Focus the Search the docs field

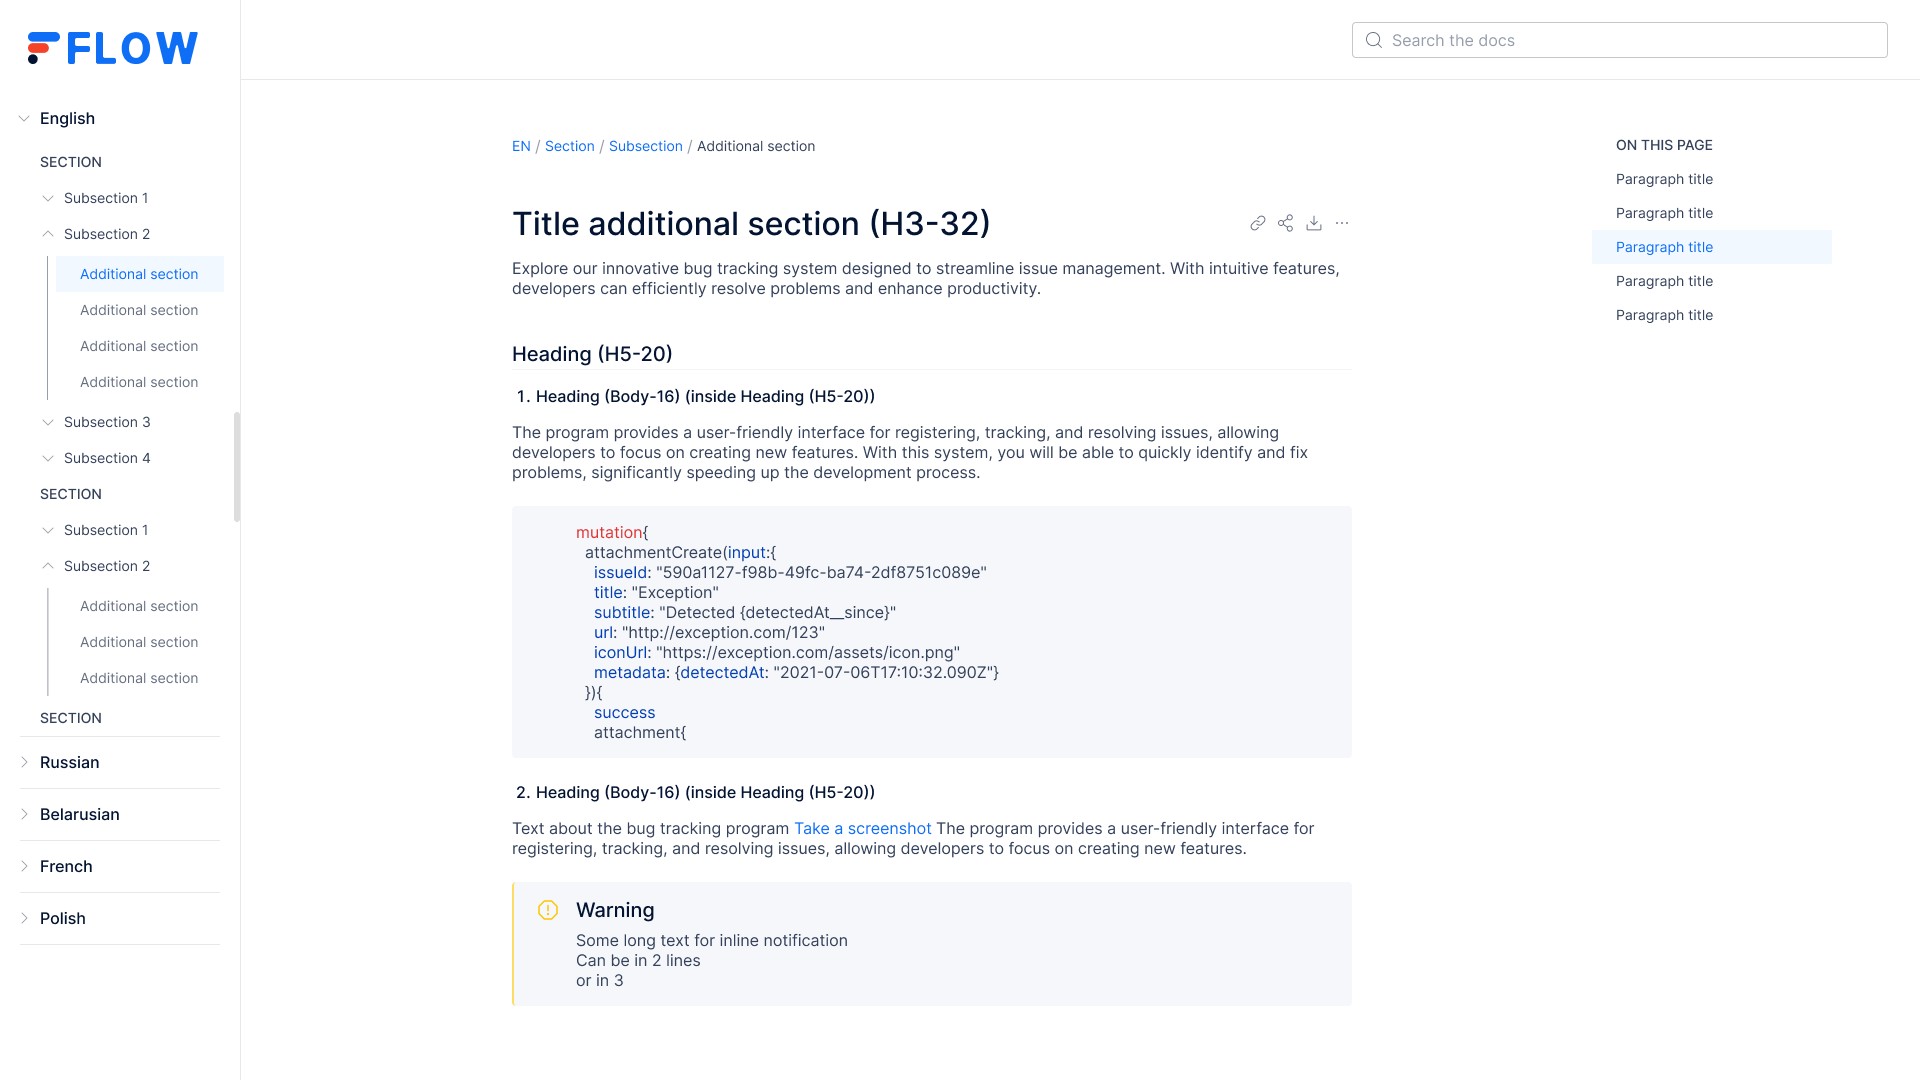click(1620, 40)
